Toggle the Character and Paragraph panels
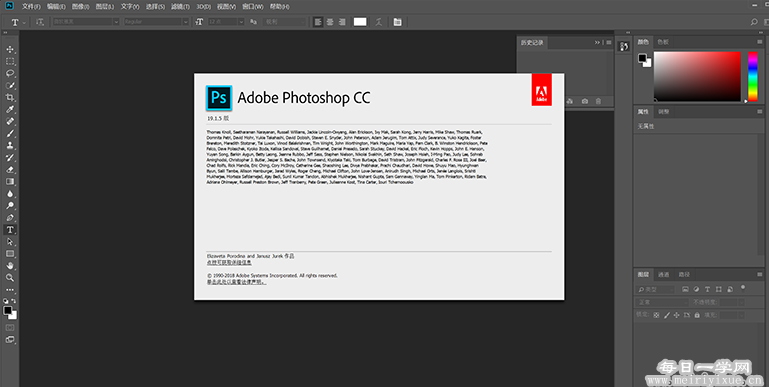The width and height of the screenshot is (769, 387). 397,22
